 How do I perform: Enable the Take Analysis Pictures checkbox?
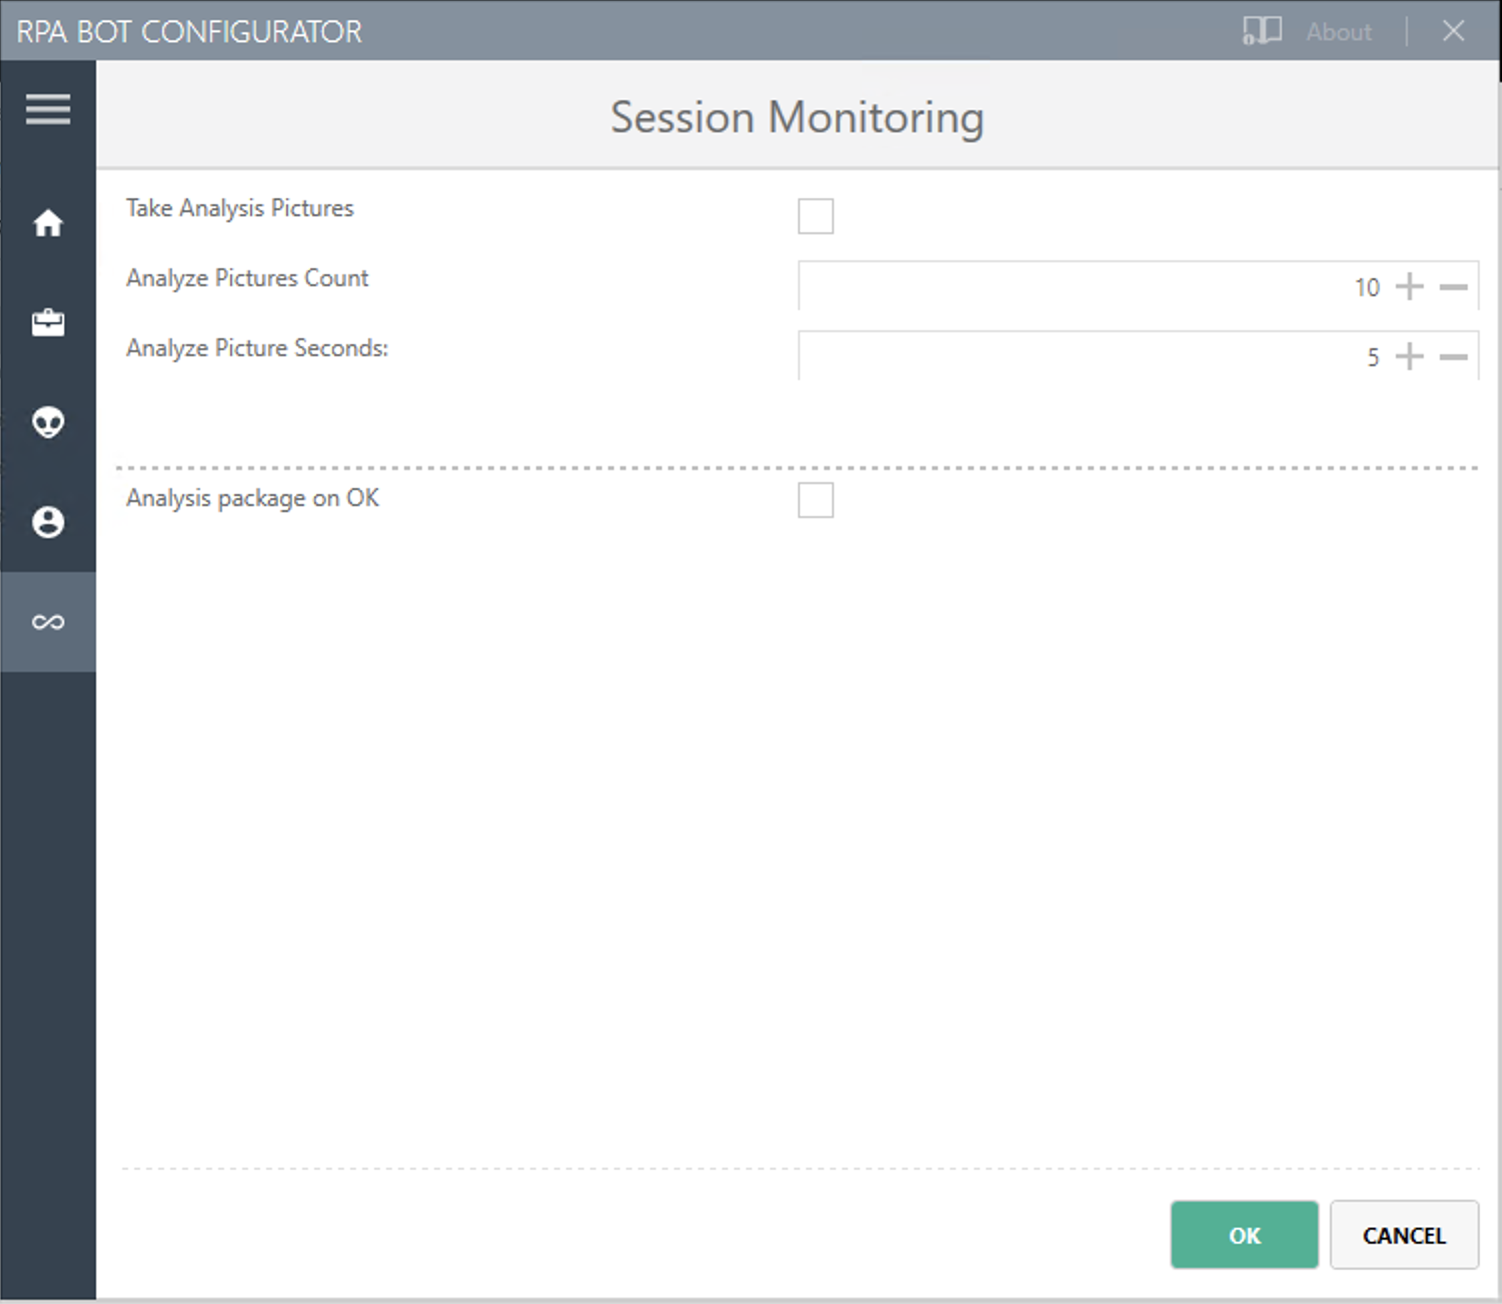click(815, 216)
